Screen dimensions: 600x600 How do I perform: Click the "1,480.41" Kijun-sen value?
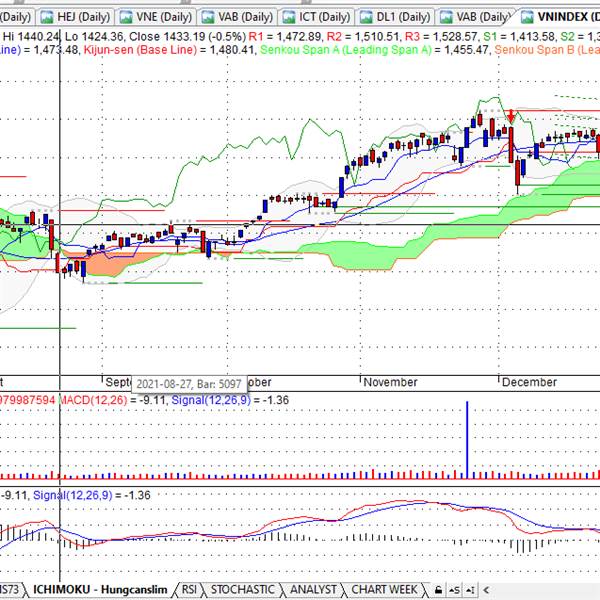(231, 50)
